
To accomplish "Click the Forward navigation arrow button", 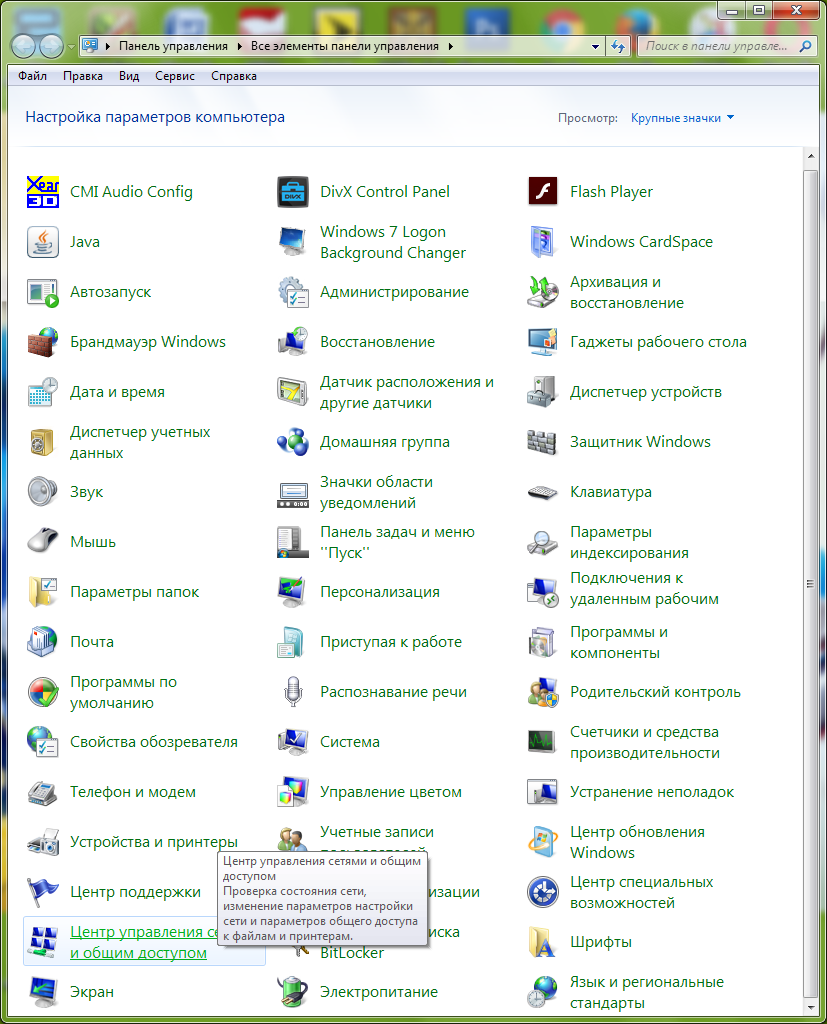I will tap(52, 46).
